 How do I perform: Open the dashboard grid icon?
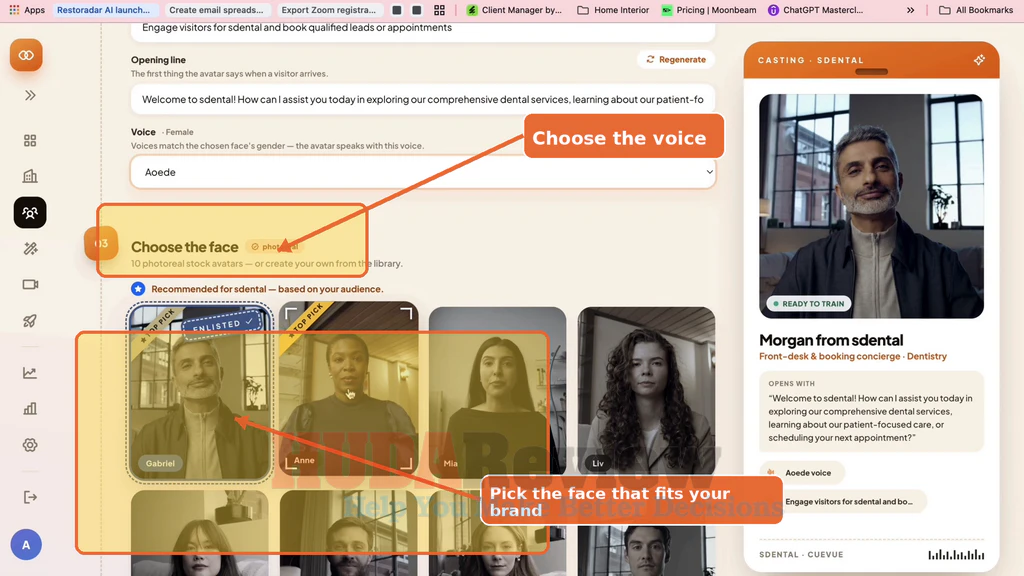coord(30,141)
